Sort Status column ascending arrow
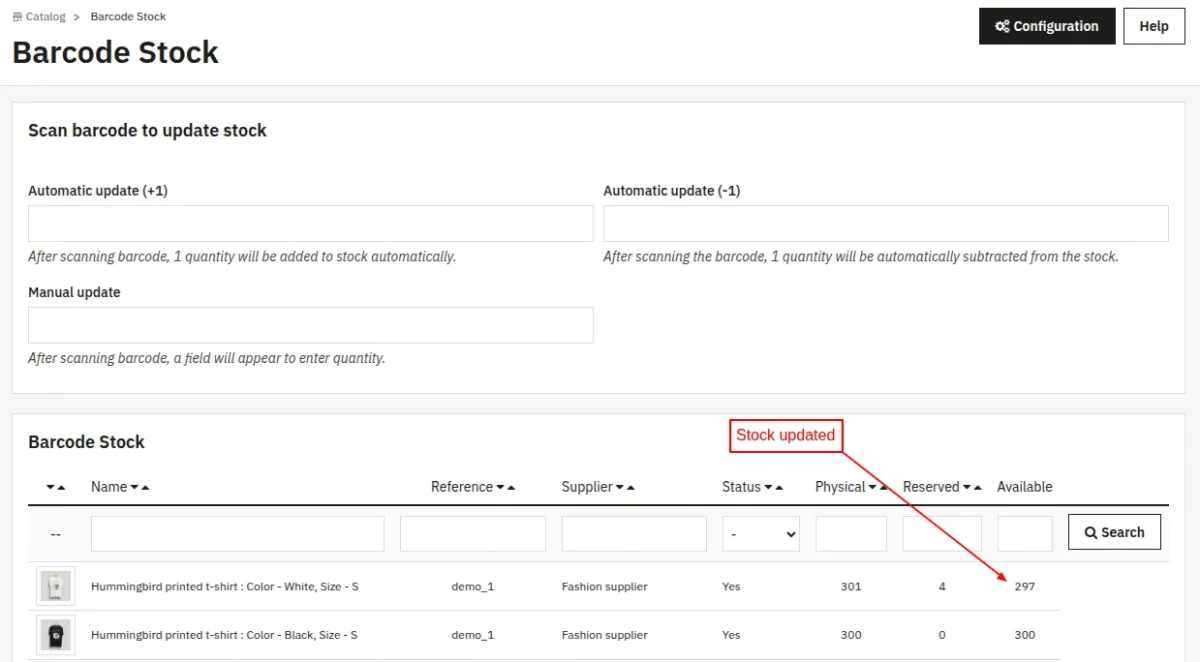Screen dimensions: 1200x662 [779, 488]
